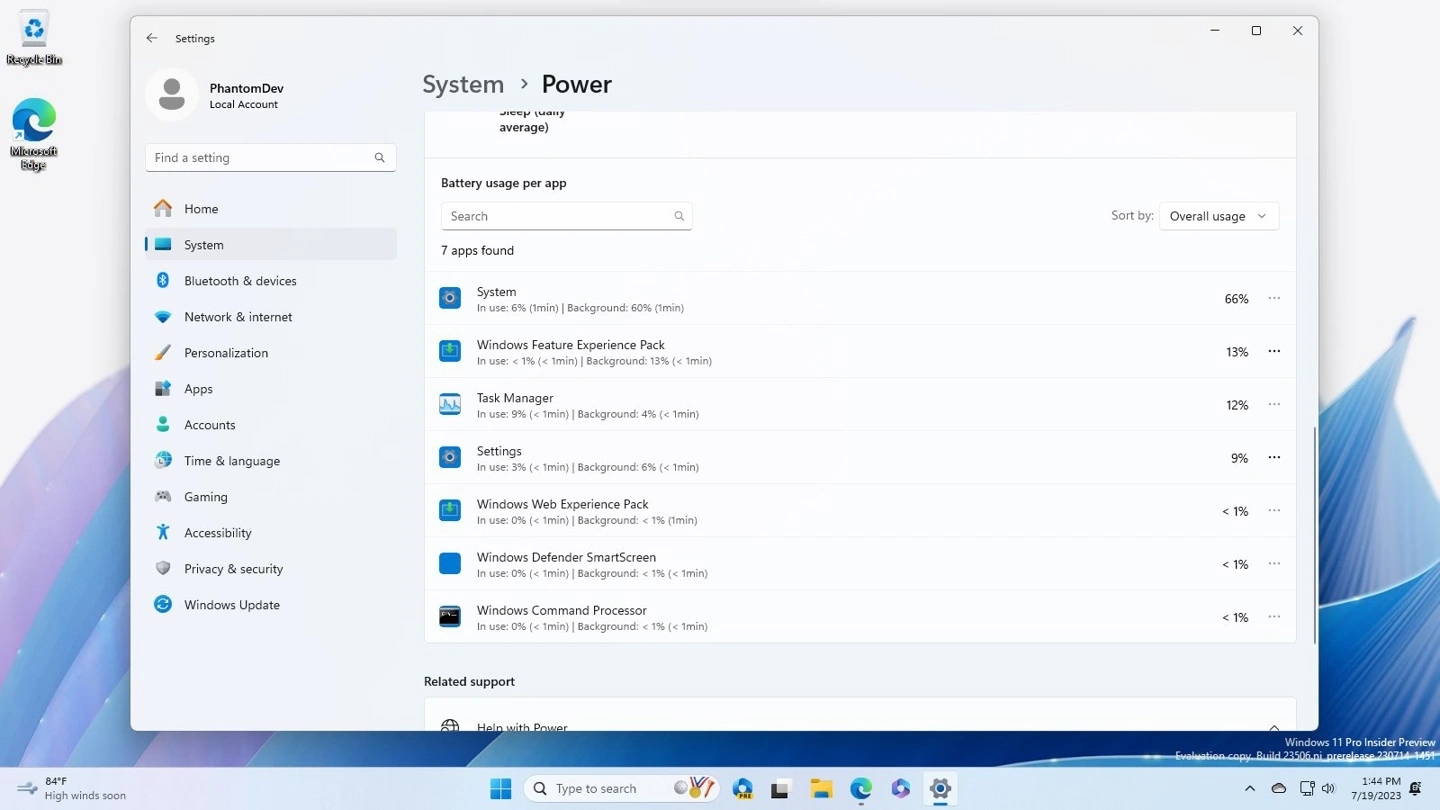Click the Network & internet icon

pos(163,316)
